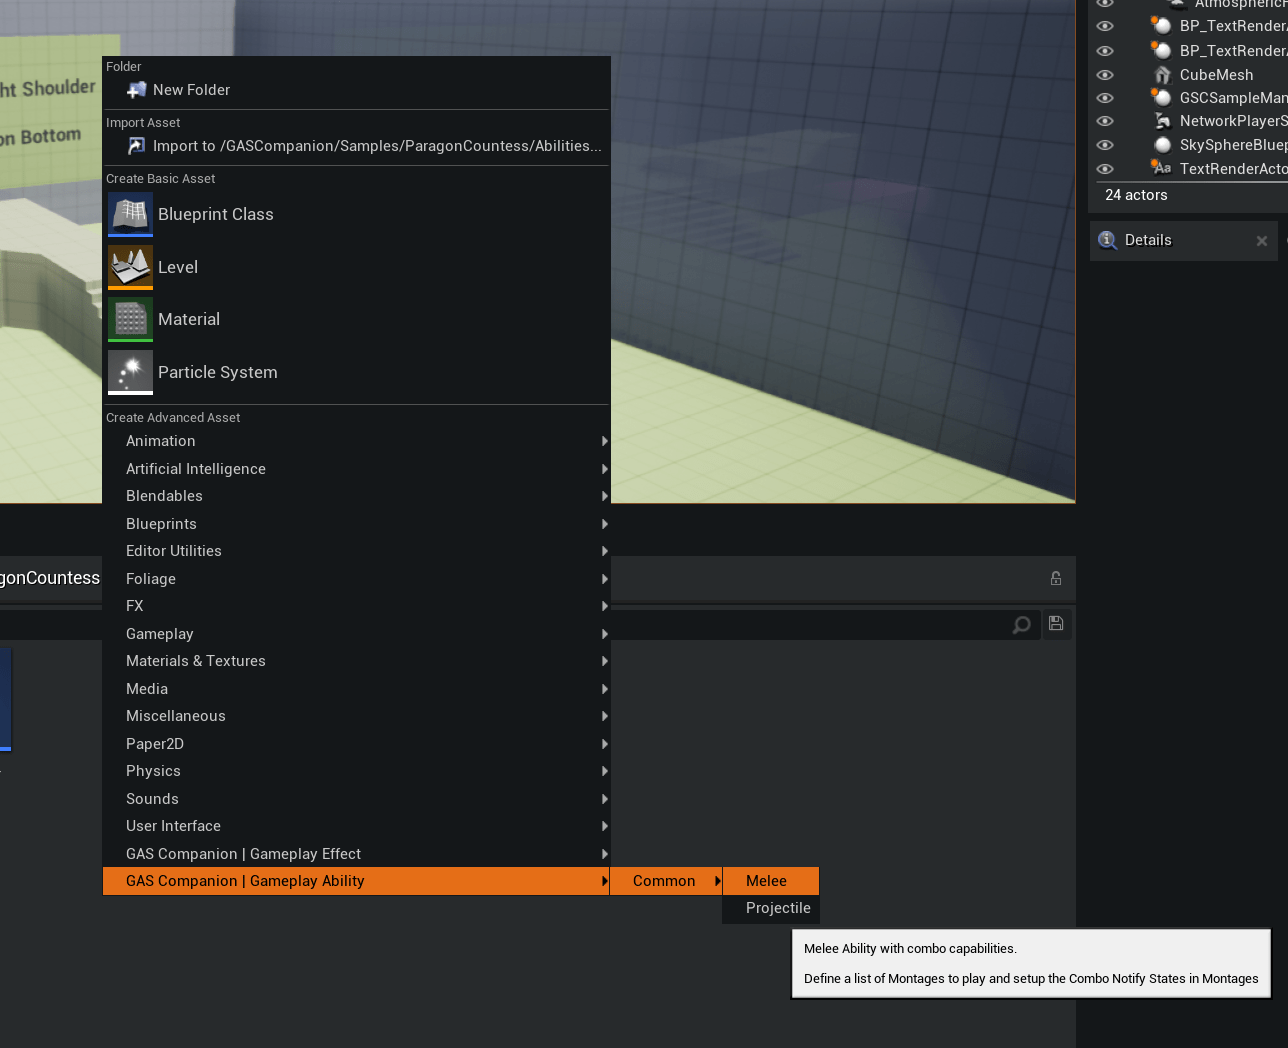This screenshot has height=1048, width=1288.
Task: Select the Miscellaneous menu entry
Action: click(x=356, y=716)
